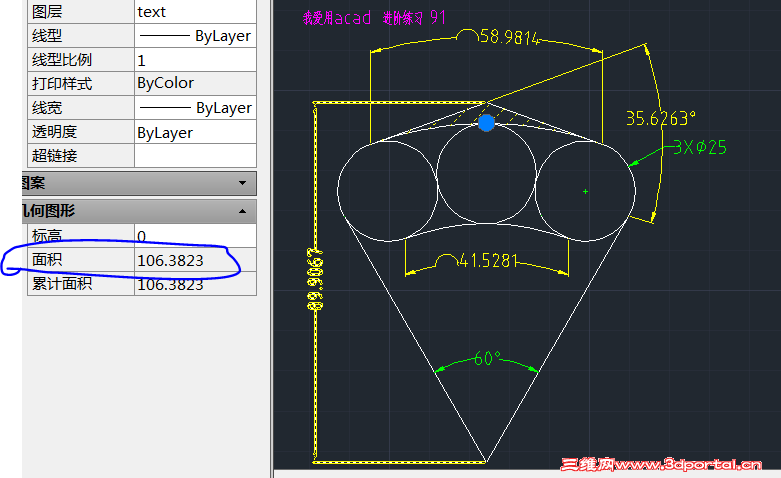Collapse the 几何图形 section arrow
Viewport: 781px width, 478px height.
pos(243,211)
